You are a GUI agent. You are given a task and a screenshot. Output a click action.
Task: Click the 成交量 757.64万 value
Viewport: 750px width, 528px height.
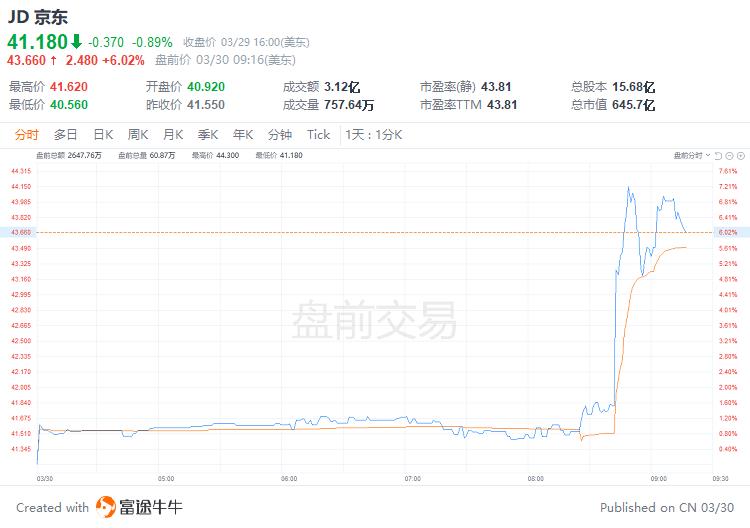click(349, 105)
